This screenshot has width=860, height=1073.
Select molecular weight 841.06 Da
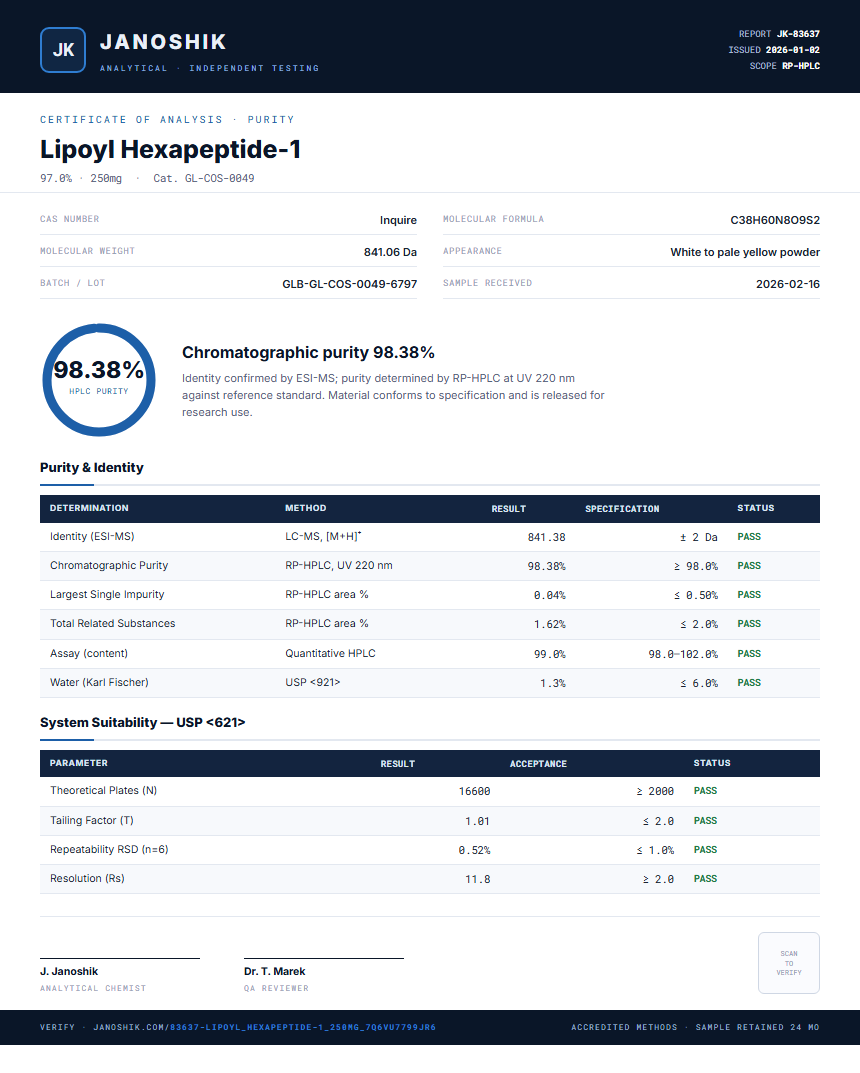390,252
